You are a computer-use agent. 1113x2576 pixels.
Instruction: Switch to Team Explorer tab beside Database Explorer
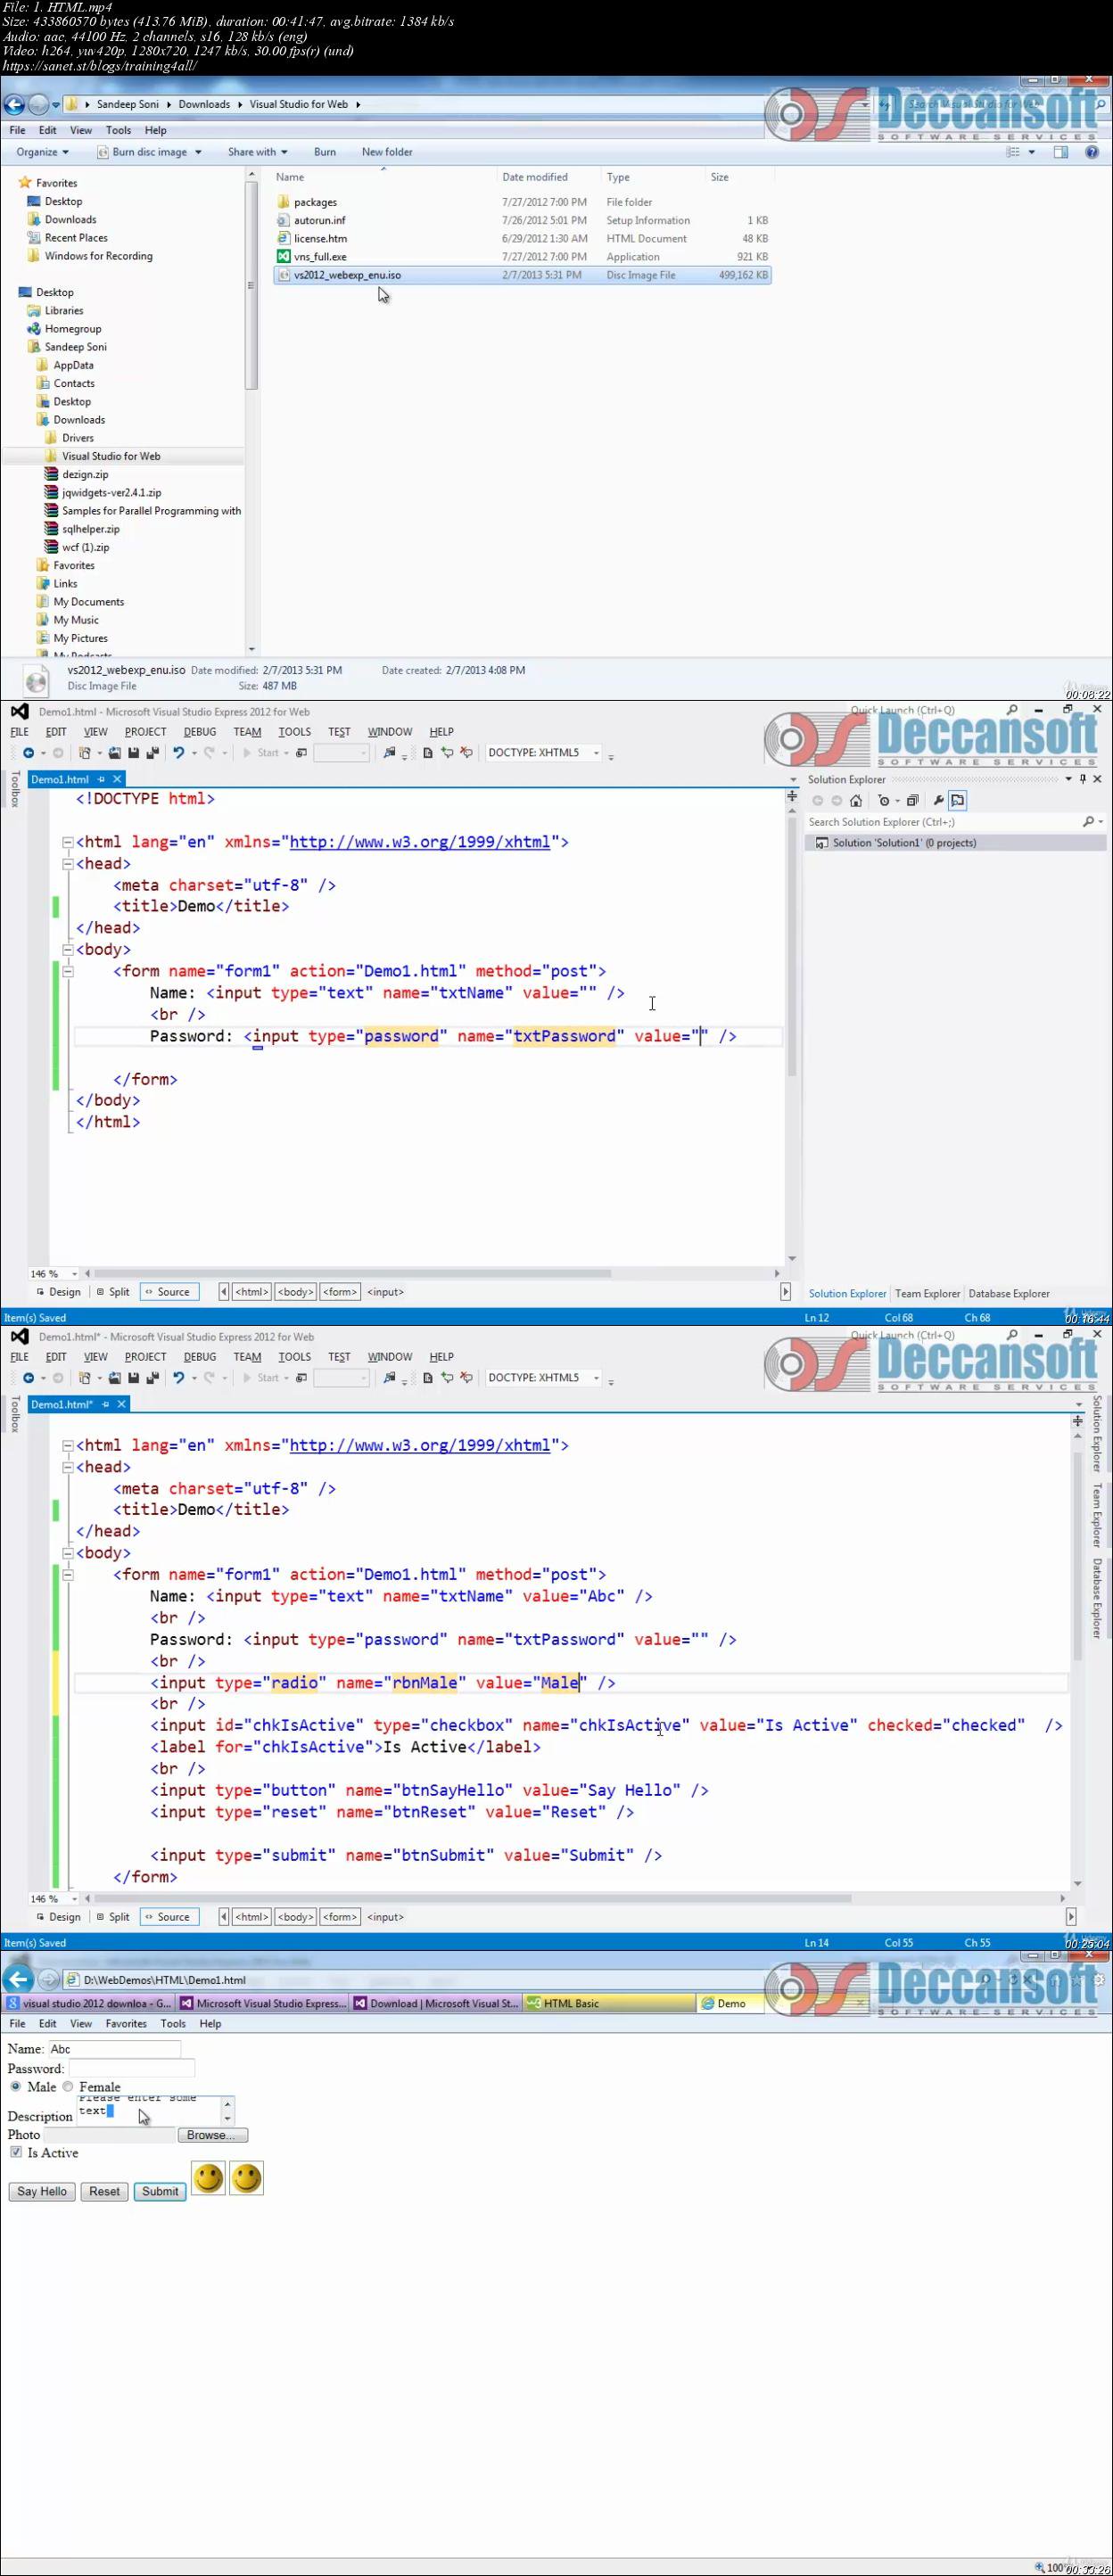tap(927, 1294)
